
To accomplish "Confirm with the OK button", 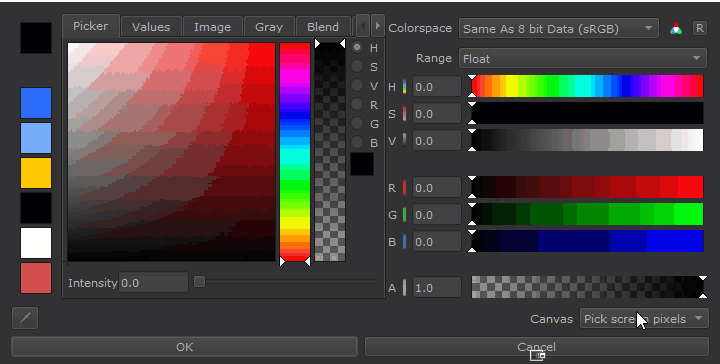I will 185,347.
